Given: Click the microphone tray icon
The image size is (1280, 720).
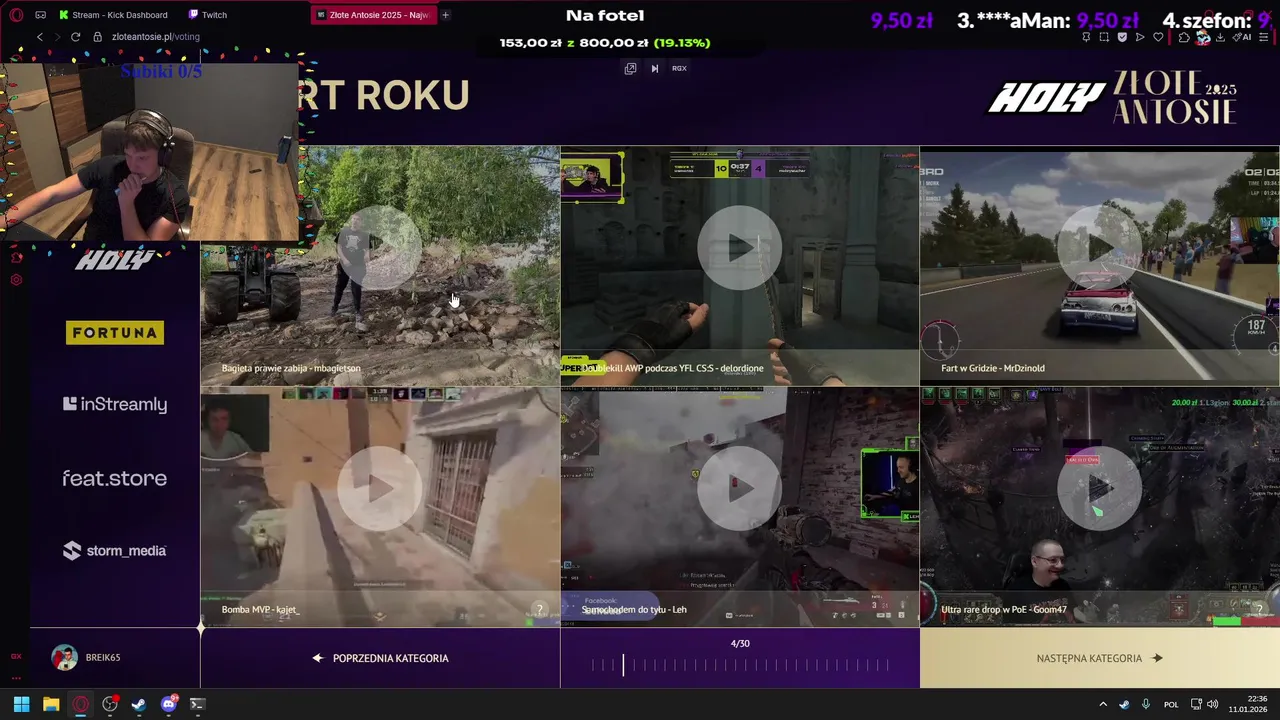Looking at the screenshot, I should pos(1146,704).
